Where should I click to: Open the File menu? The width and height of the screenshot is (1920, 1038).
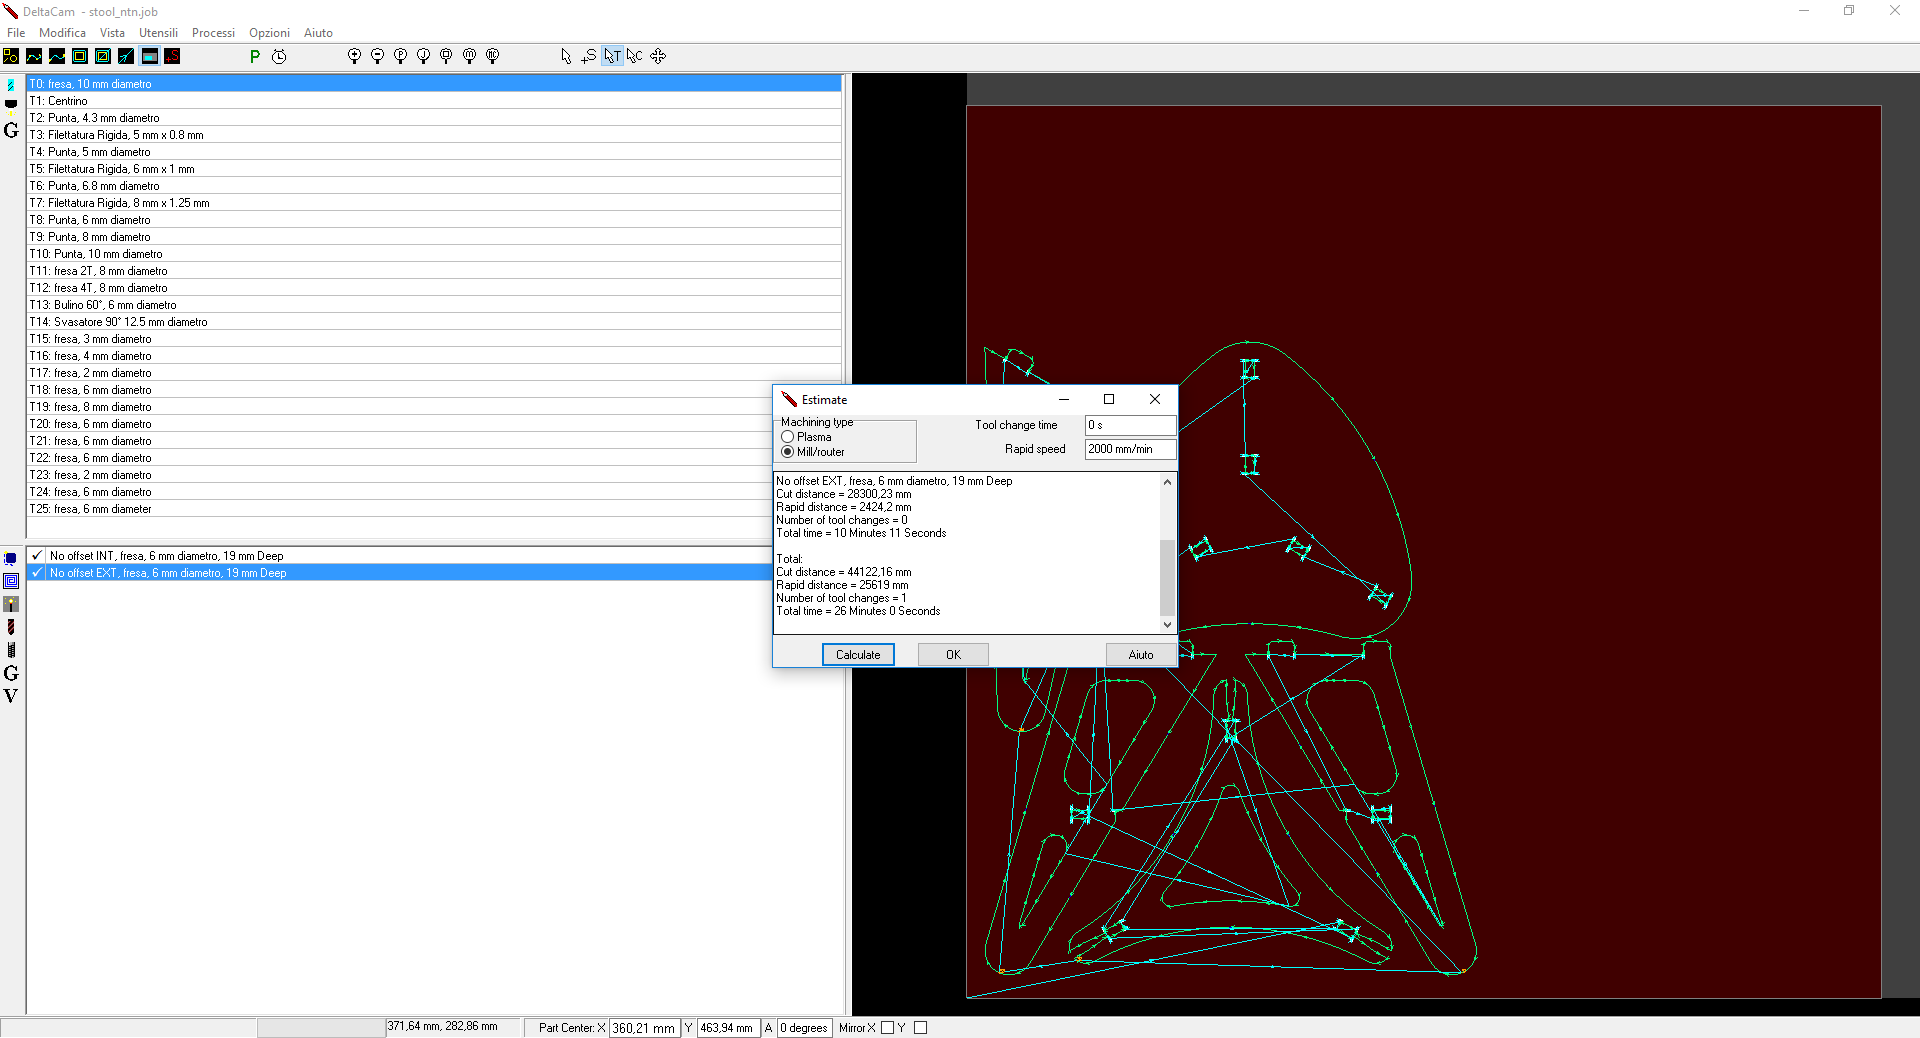[x=16, y=33]
